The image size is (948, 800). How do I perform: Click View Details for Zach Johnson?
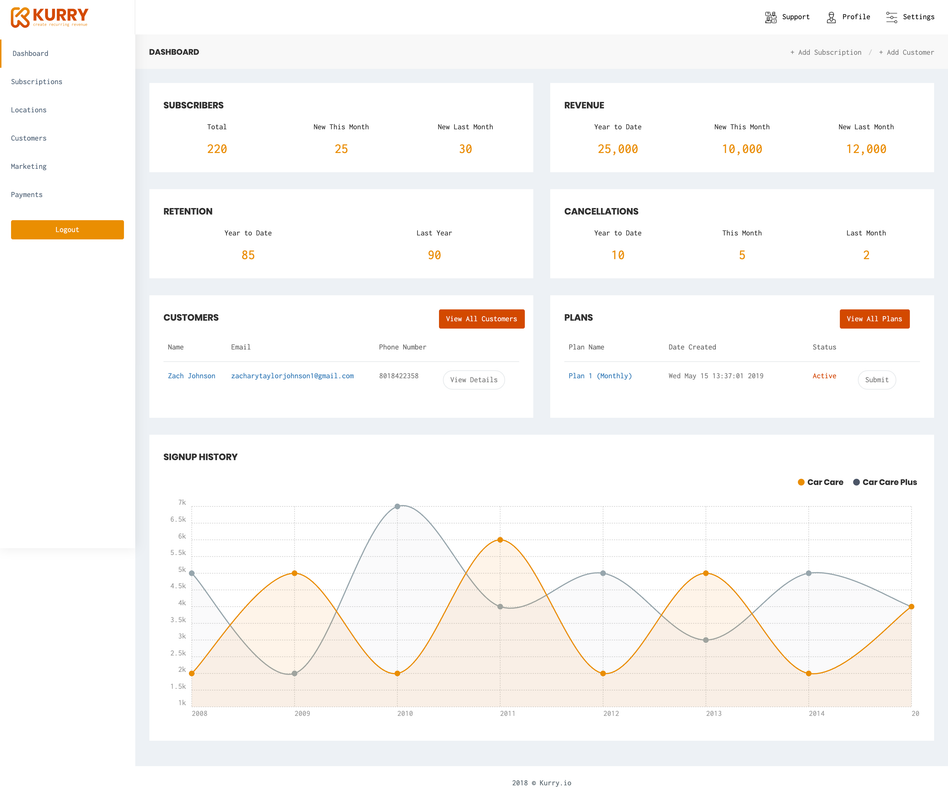tap(474, 380)
